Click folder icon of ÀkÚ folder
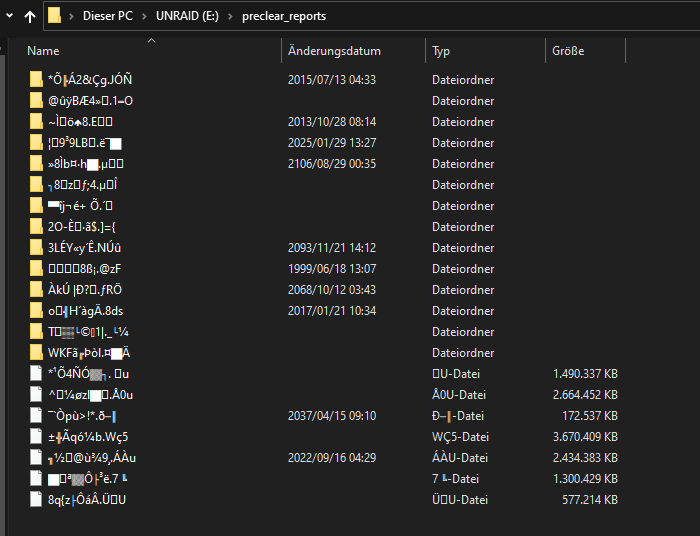 click(36, 289)
